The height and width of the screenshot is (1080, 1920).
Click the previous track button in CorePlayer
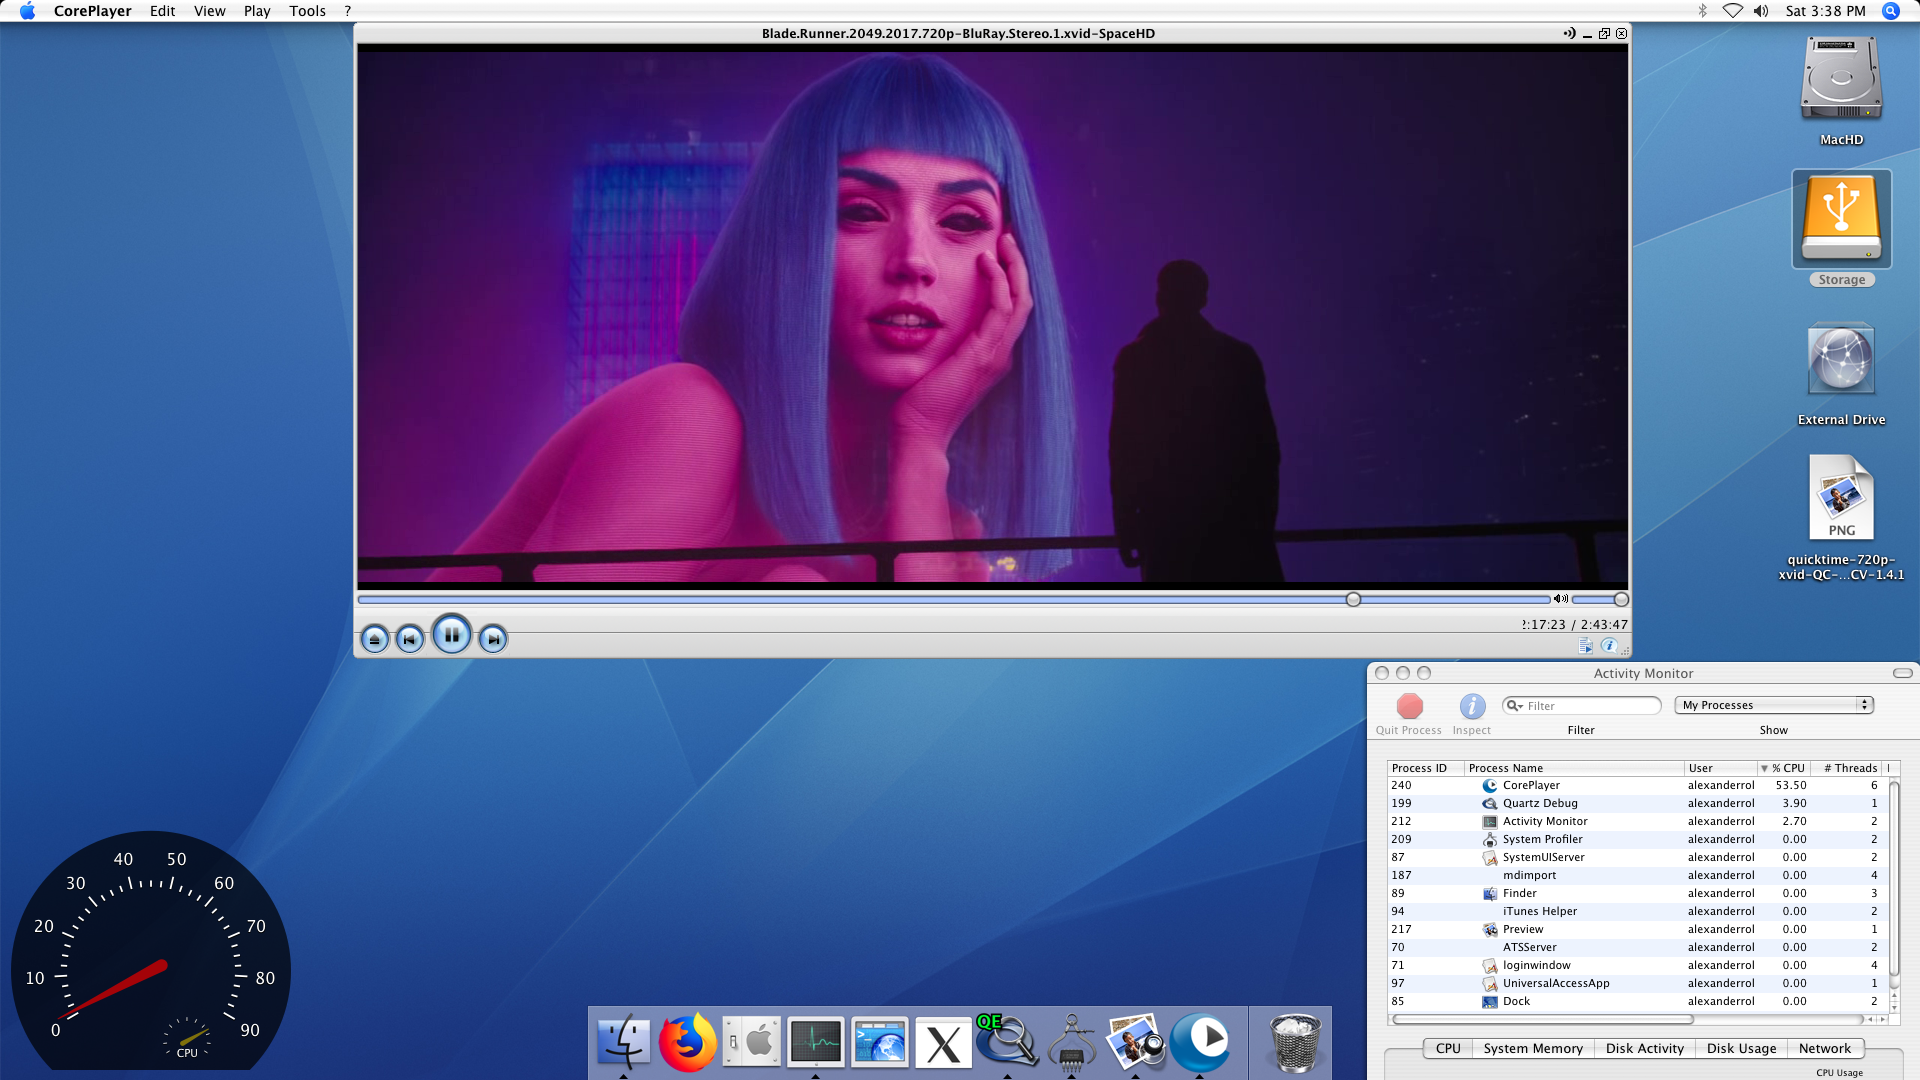pos(410,639)
